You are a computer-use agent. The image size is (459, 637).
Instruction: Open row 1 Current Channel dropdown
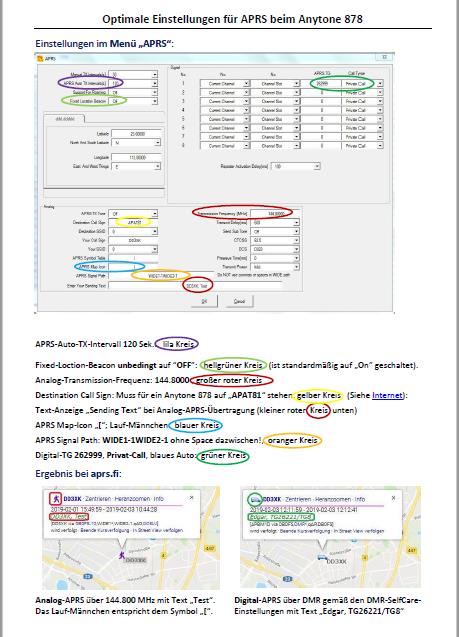(x=246, y=84)
